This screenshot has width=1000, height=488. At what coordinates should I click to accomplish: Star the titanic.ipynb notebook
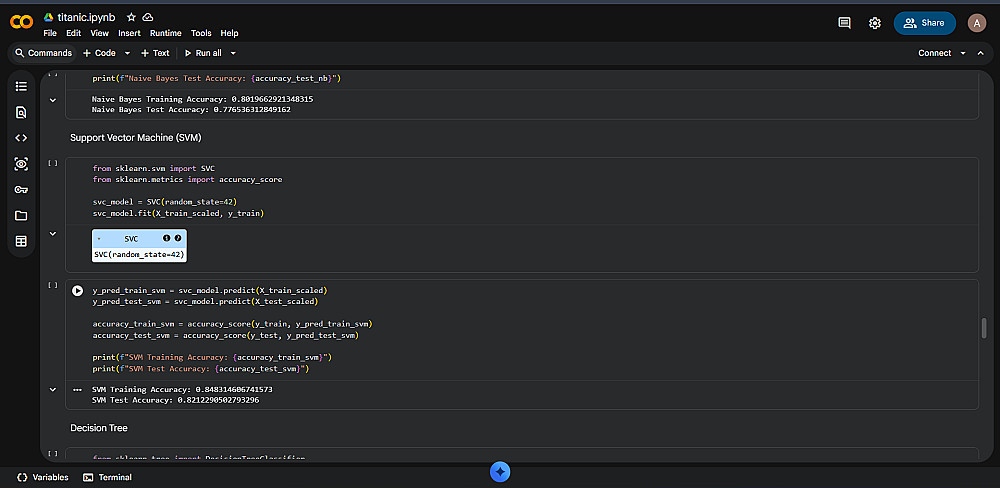tap(131, 18)
